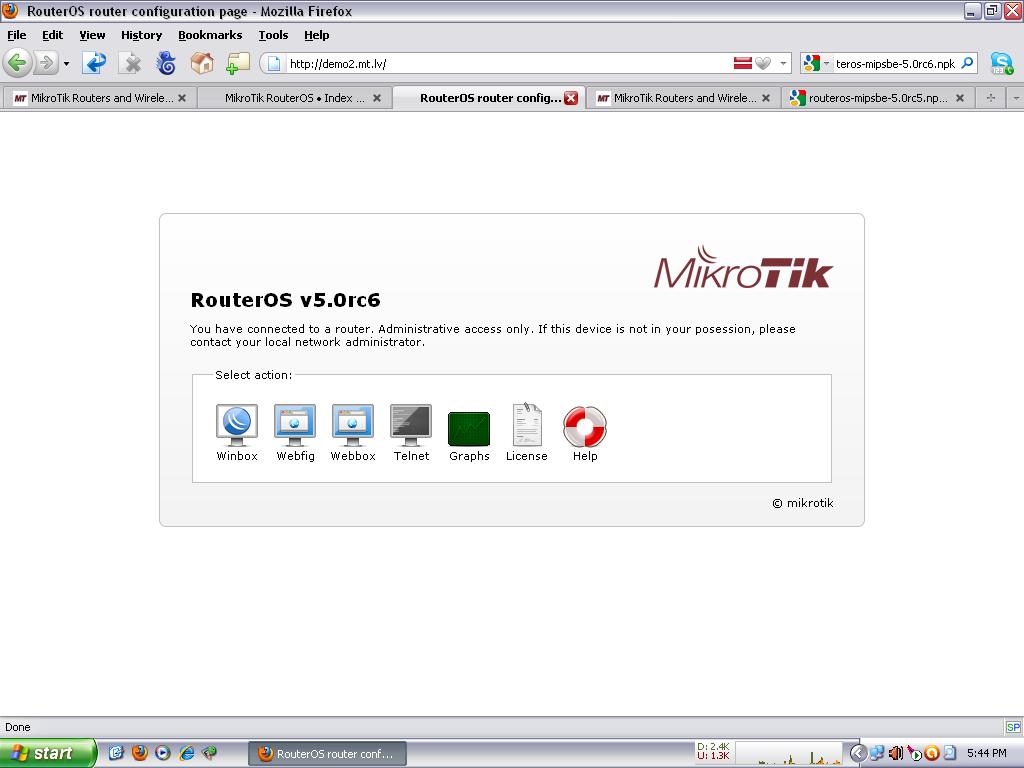Open the History menu
This screenshot has width=1024, height=768.
click(141, 35)
